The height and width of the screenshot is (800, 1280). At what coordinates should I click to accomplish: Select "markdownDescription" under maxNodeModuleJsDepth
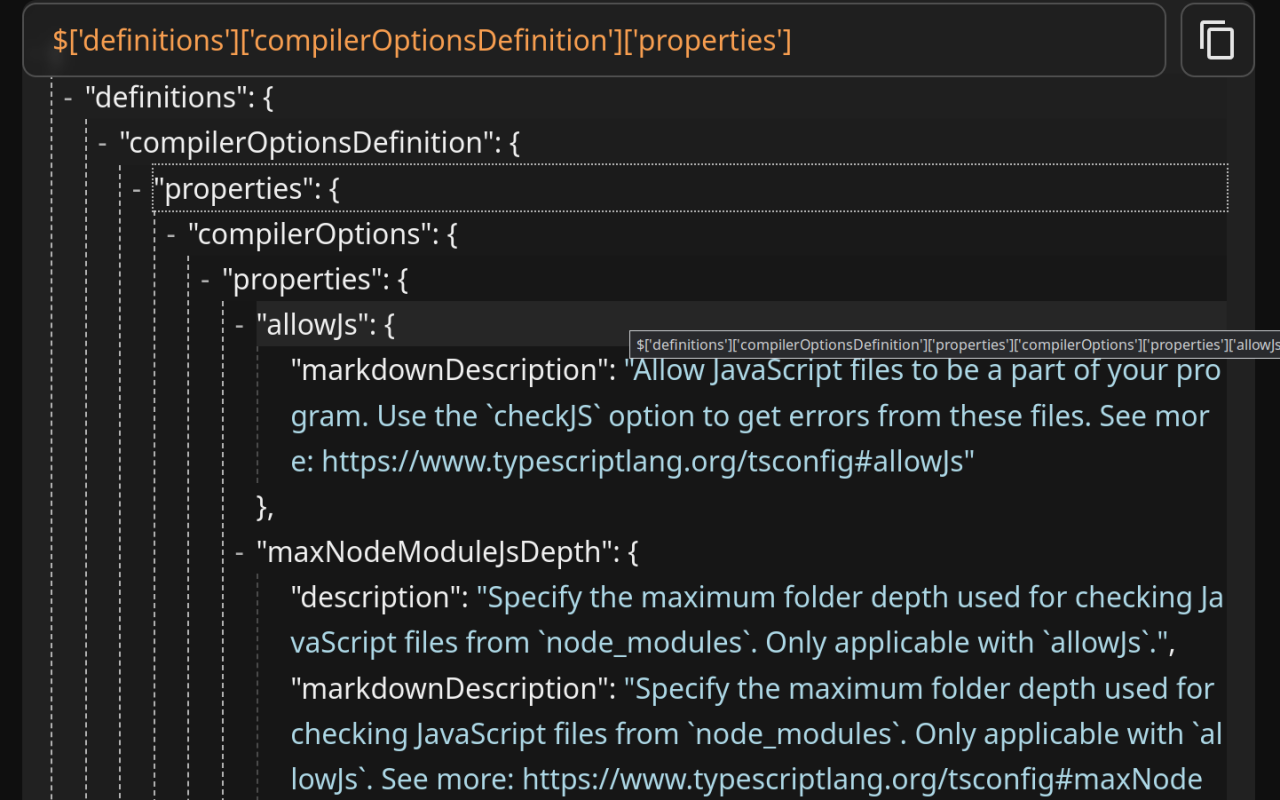(x=448, y=688)
